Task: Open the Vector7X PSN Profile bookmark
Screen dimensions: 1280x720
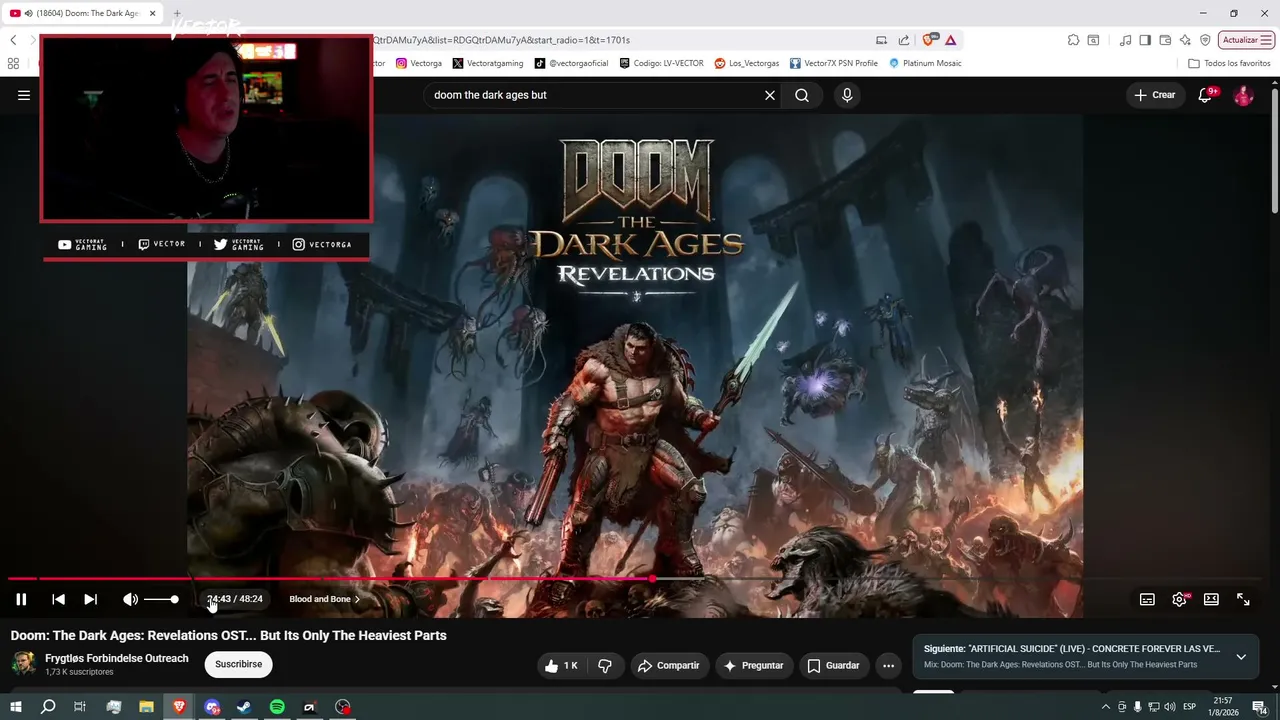Action: coord(834,63)
